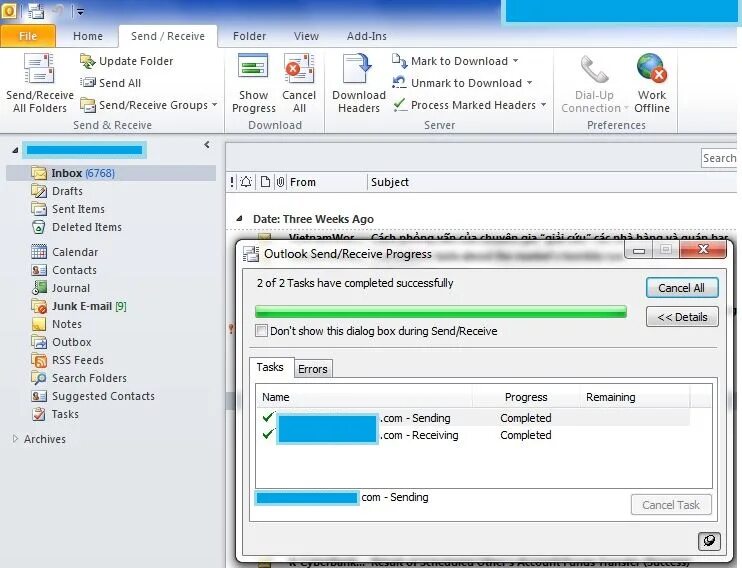Click Cancel All ribbon icon
Screen dimensions: 742x568
pos(299,68)
